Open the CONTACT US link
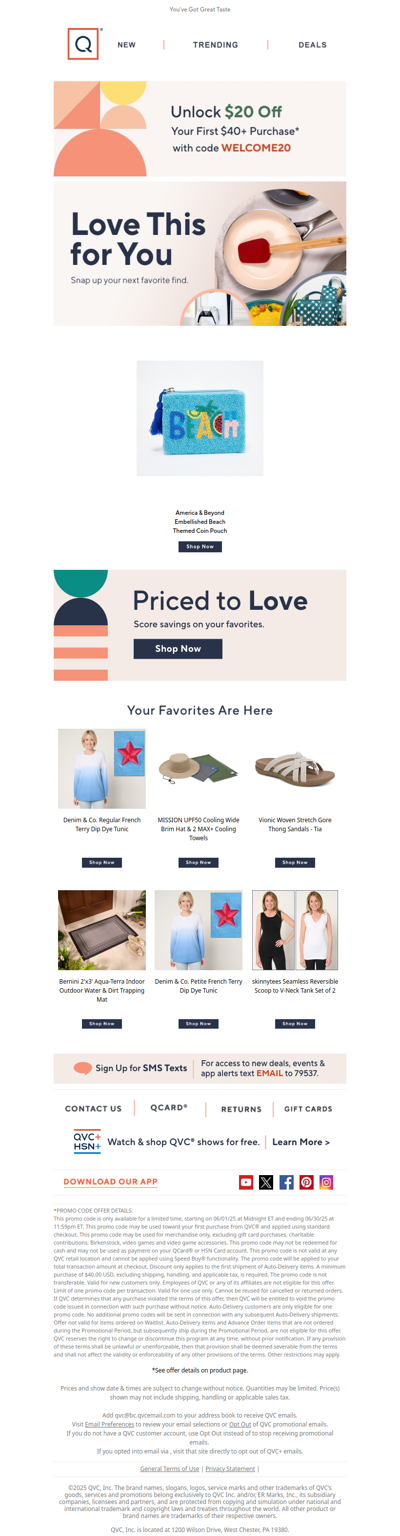 pos(93,1108)
